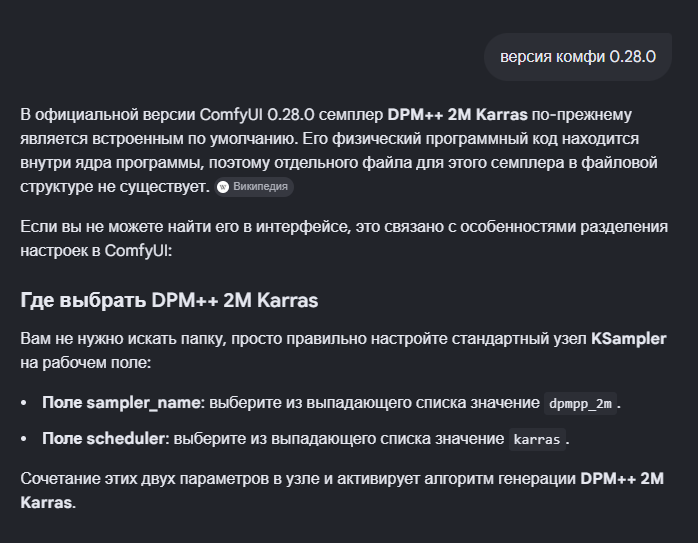Click the first bullet point marker
The width and height of the screenshot is (698, 543).
point(24,403)
